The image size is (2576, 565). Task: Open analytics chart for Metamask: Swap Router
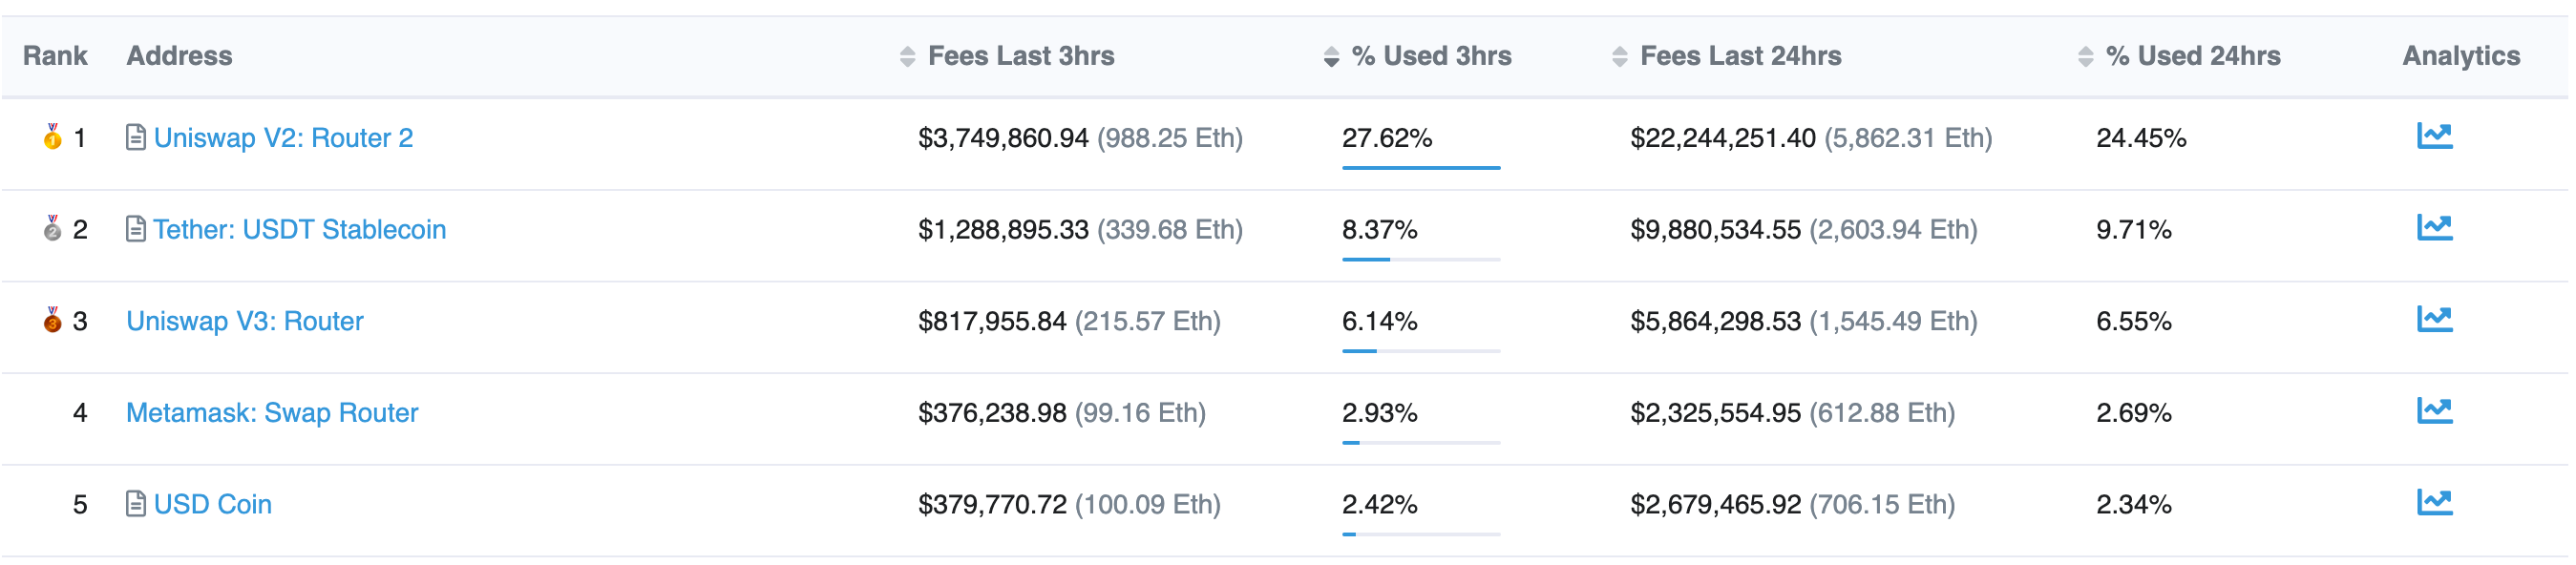click(x=2433, y=411)
